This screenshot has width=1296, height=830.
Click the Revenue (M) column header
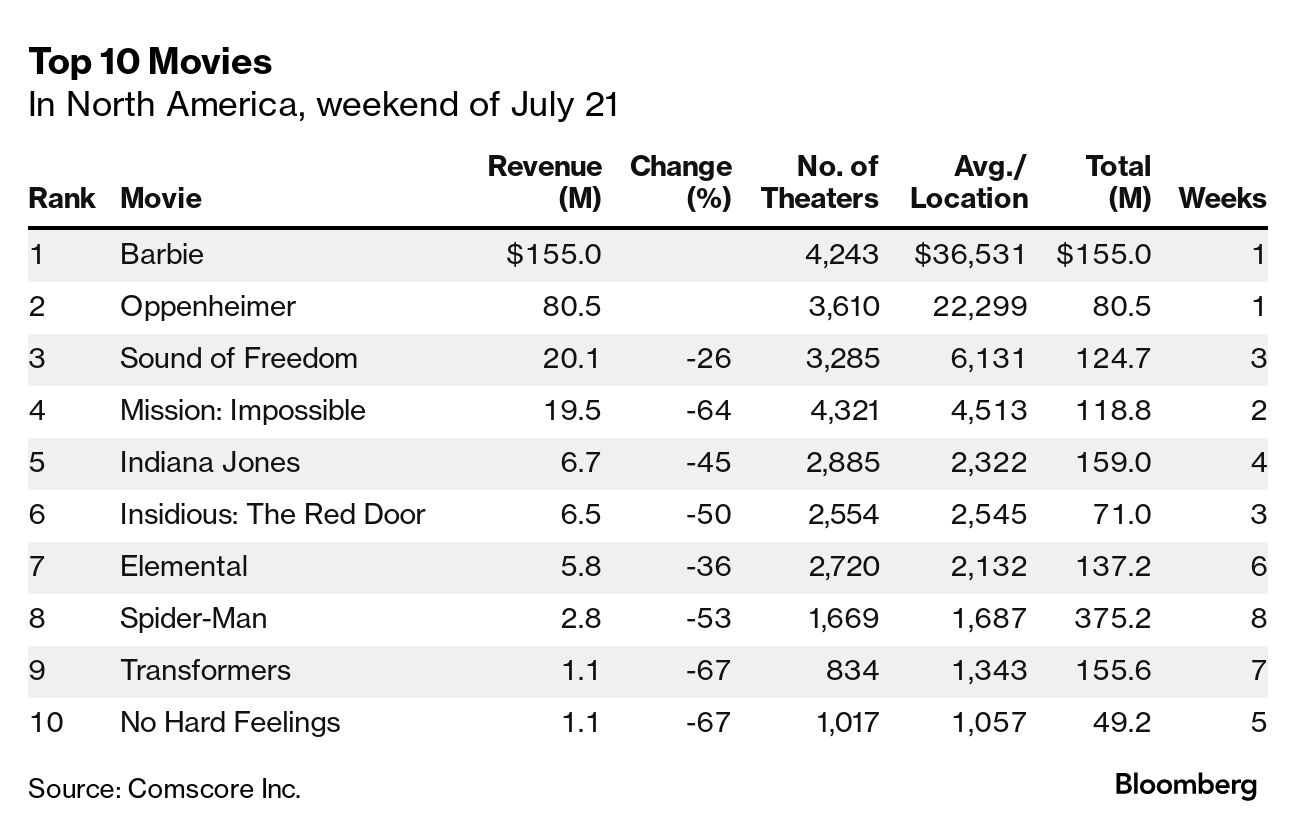[545, 182]
